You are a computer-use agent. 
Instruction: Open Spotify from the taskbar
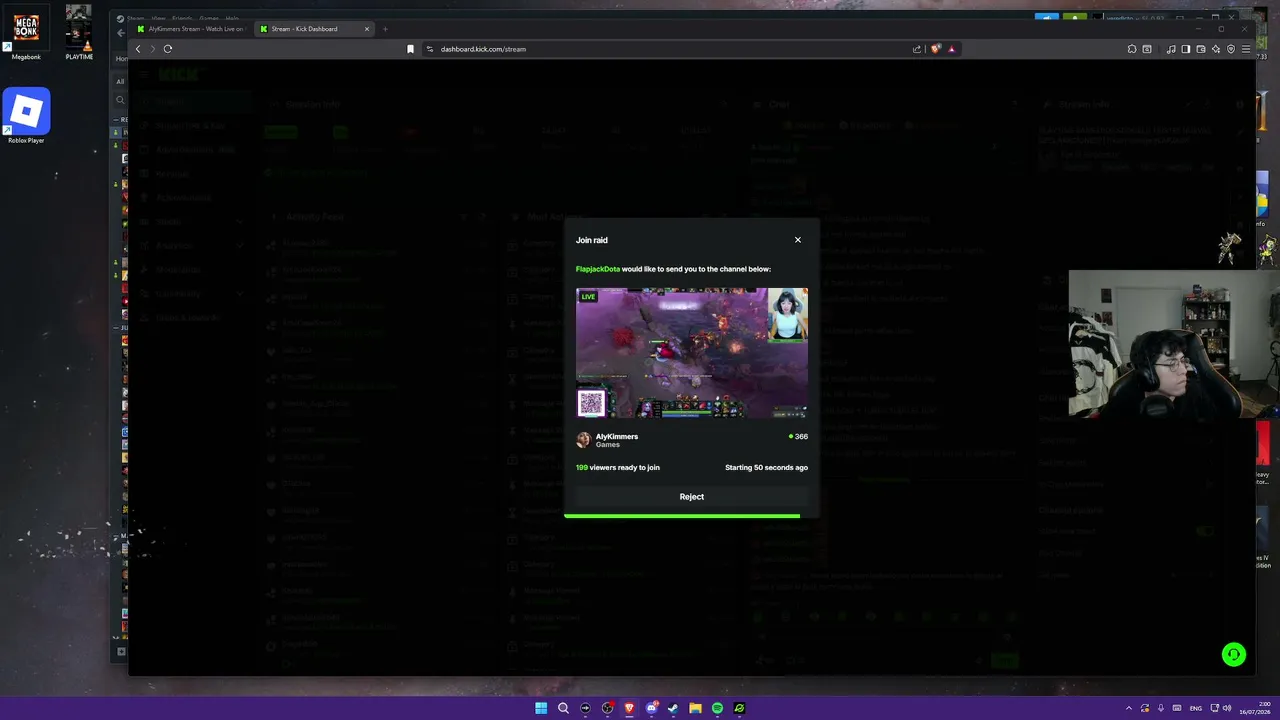click(x=717, y=708)
